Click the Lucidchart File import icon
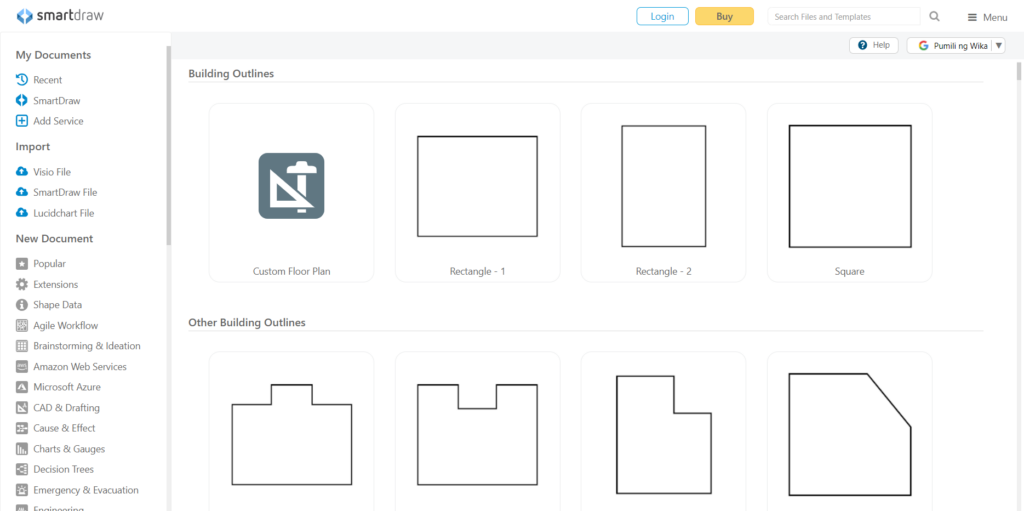The width and height of the screenshot is (1024, 511). point(22,213)
